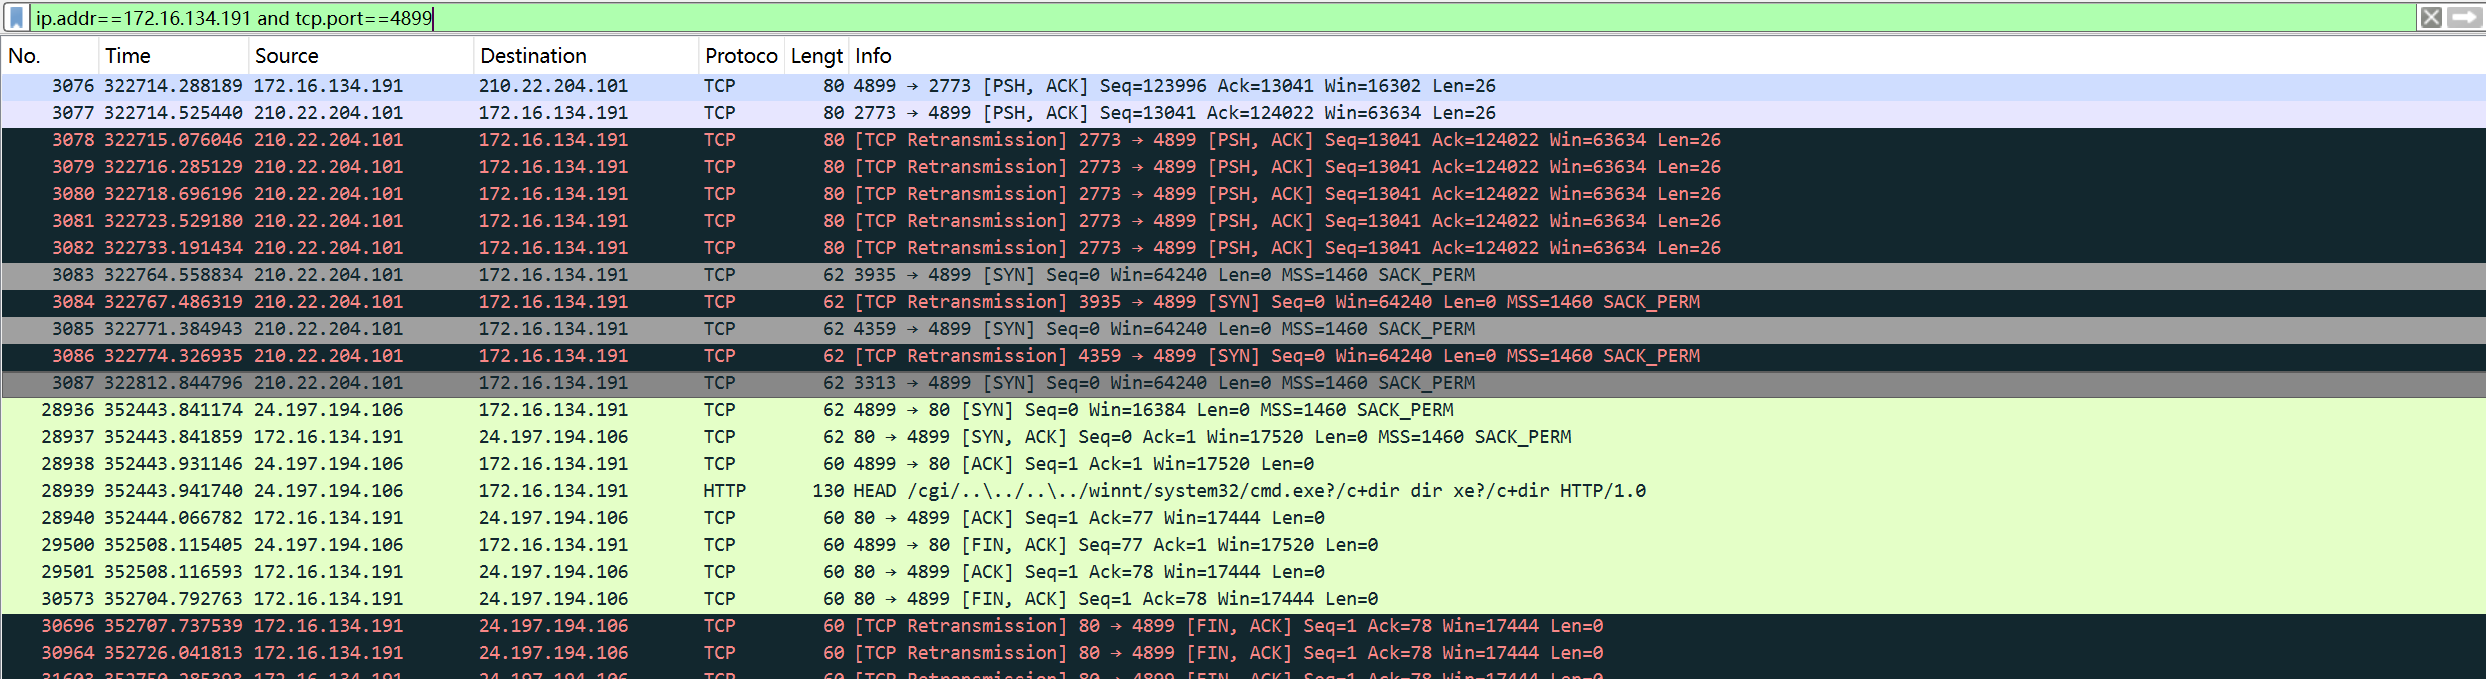Image resolution: width=2486 pixels, height=679 pixels.
Task: Select the HTTP HEAD request packet 28939
Action: point(1243,491)
